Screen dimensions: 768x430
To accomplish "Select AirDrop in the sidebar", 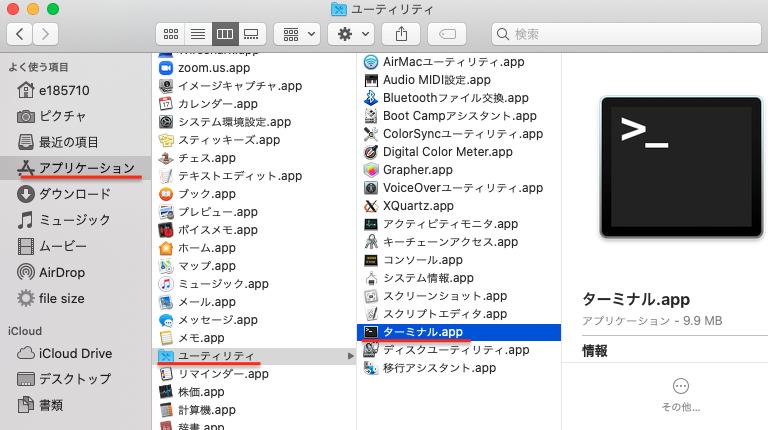I will (63, 272).
